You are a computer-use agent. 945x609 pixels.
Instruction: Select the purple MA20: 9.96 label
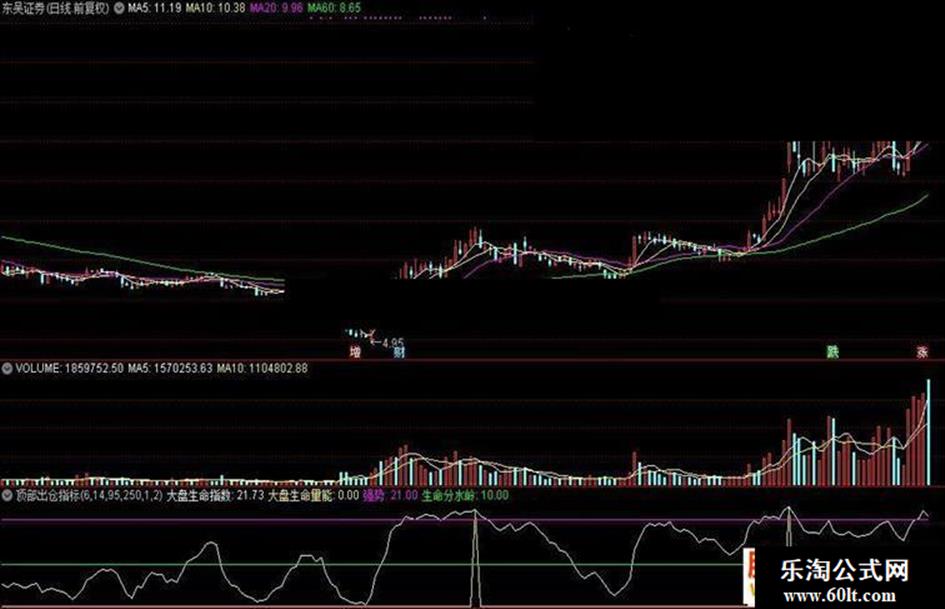coord(276,8)
